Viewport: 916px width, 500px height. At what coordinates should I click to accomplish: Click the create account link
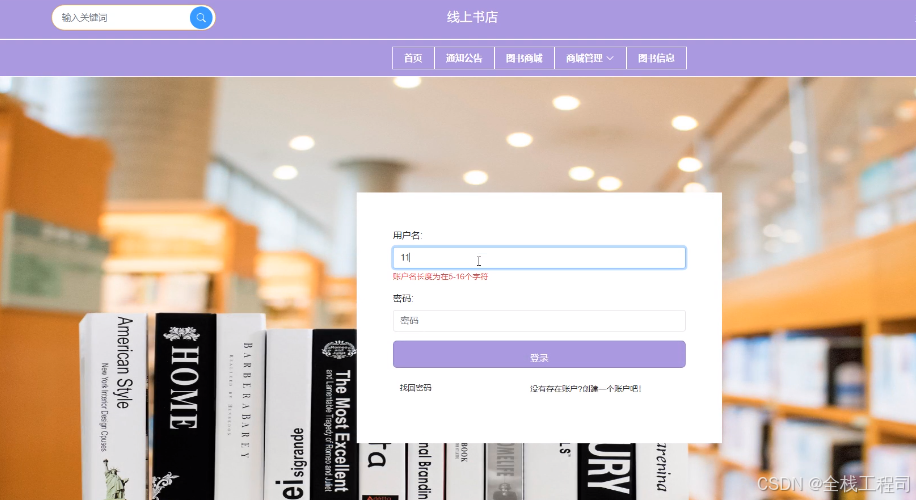(585, 388)
